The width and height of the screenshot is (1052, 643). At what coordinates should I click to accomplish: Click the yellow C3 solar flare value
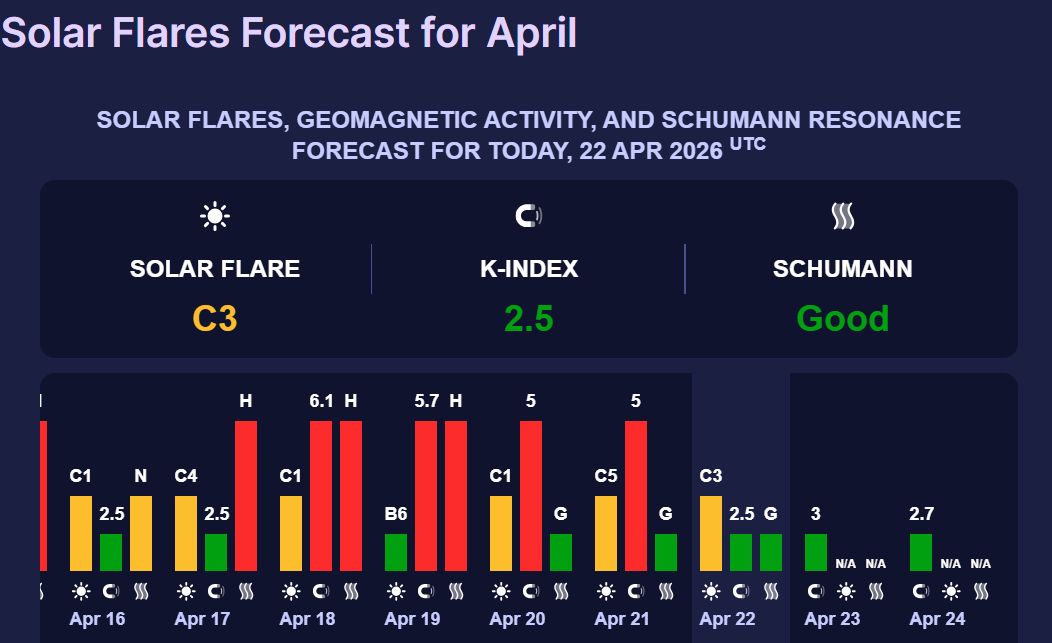click(x=215, y=319)
